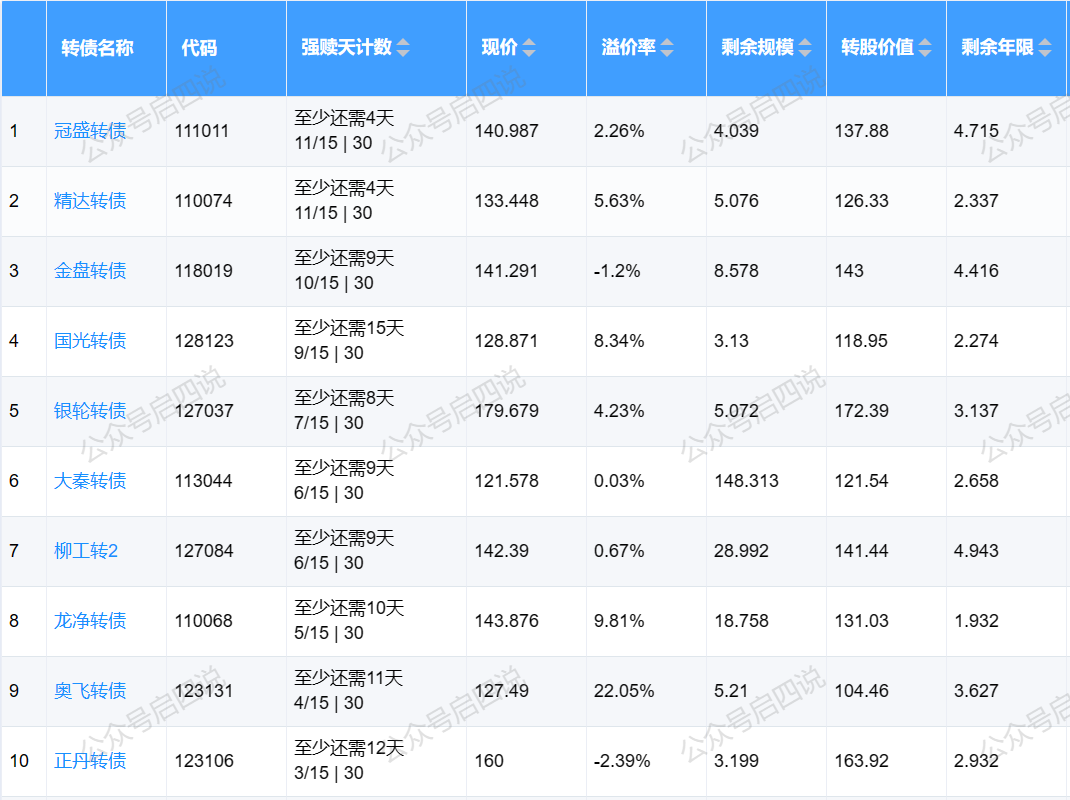
Task: Click sort arrows beside 现价 header
Action: point(529,48)
